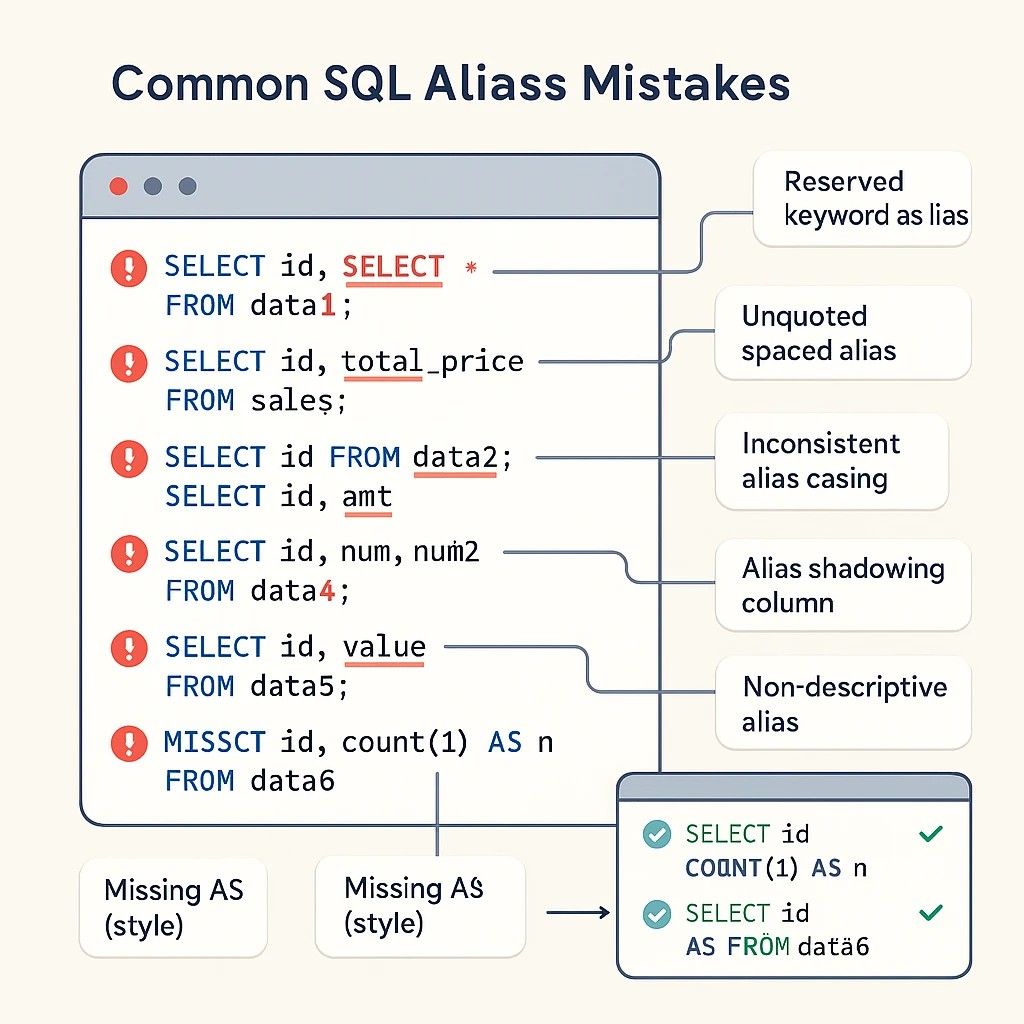Viewport: 1024px width, 1024px height.
Task: Click the error icon beside the total_price query
Action: [x=129, y=362]
